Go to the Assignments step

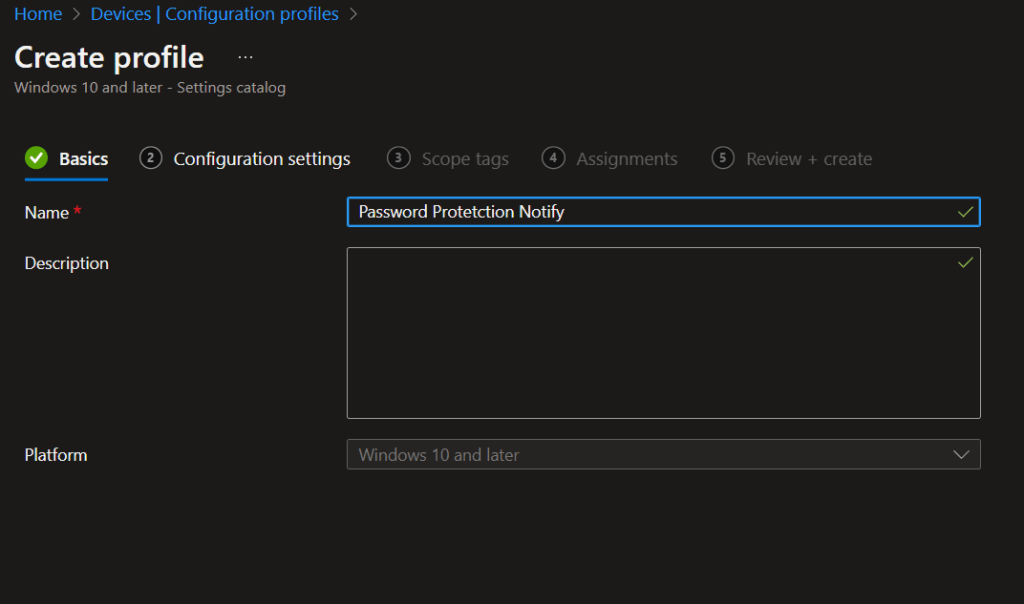(x=627, y=158)
